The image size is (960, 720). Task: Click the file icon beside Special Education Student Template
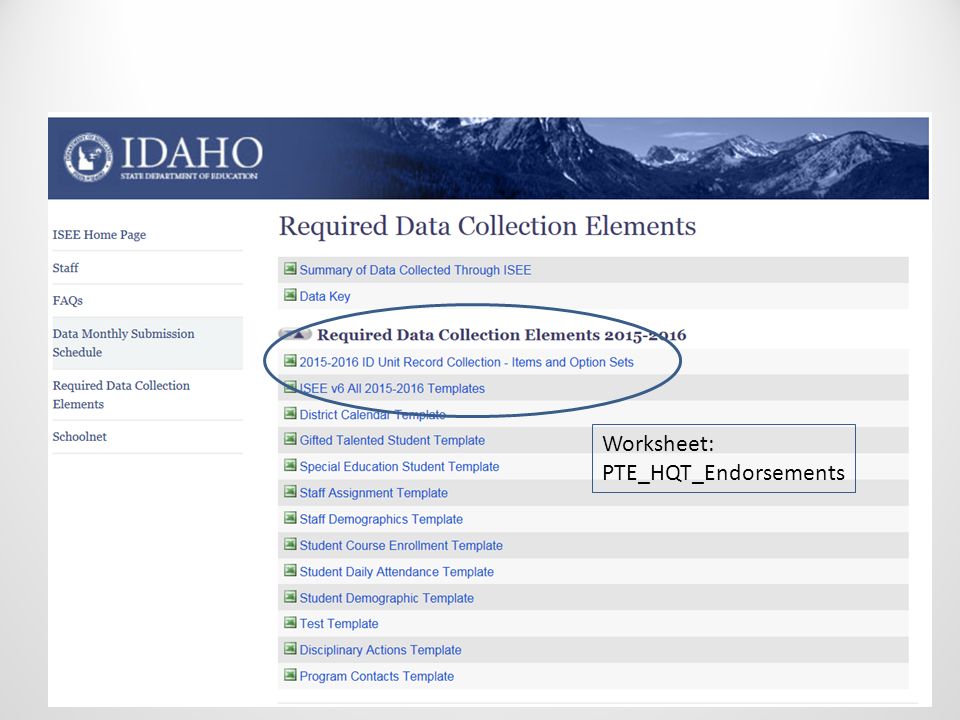tap(290, 465)
